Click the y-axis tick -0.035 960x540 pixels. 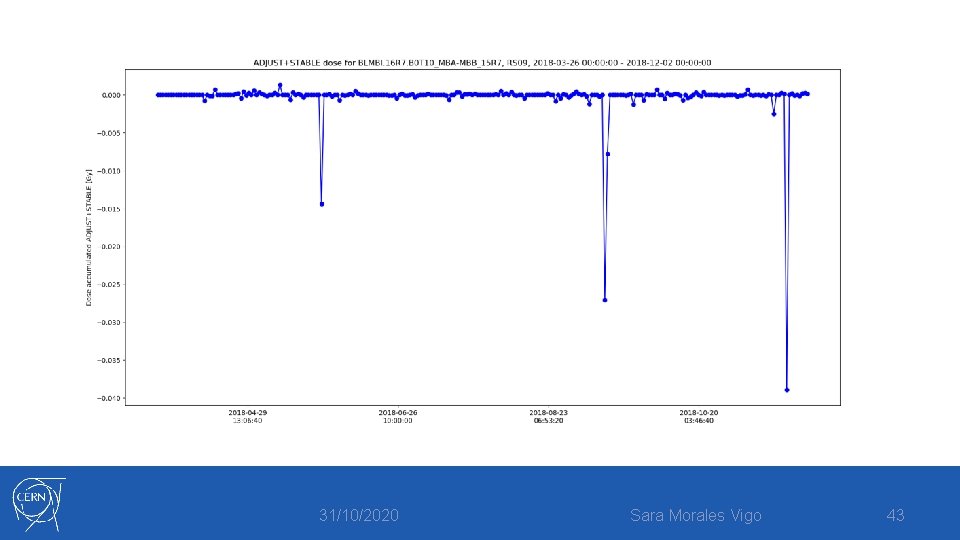point(109,360)
